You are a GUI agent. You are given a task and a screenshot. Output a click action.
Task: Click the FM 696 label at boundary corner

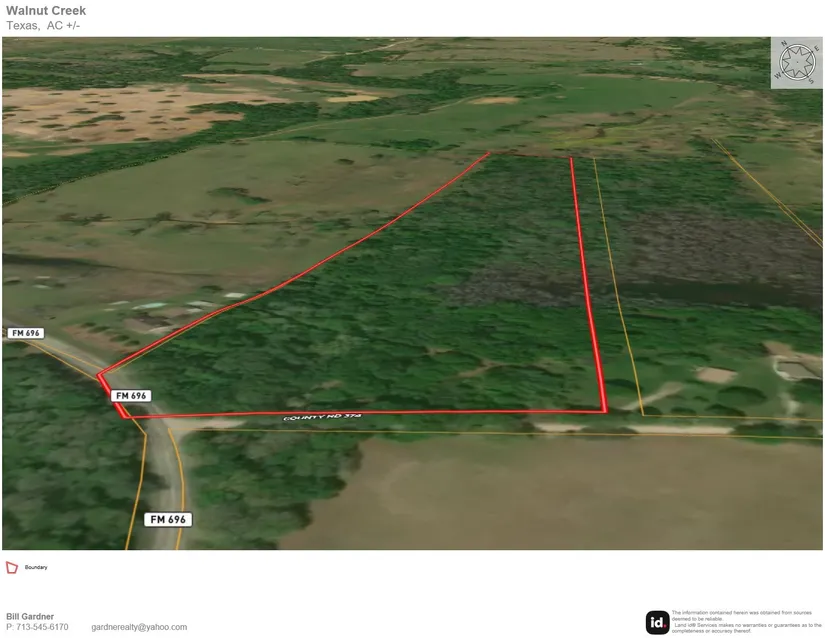(132, 395)
